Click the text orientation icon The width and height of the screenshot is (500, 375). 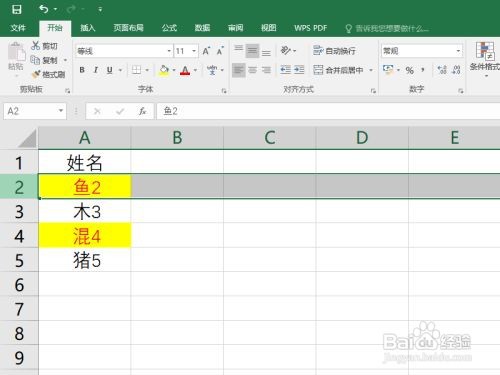pyautogui.click(x=286, y=51)
